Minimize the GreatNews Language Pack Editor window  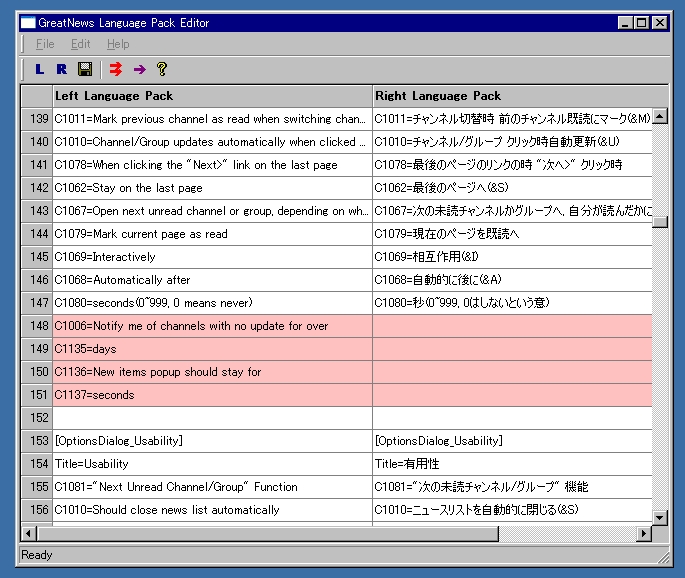626,23
